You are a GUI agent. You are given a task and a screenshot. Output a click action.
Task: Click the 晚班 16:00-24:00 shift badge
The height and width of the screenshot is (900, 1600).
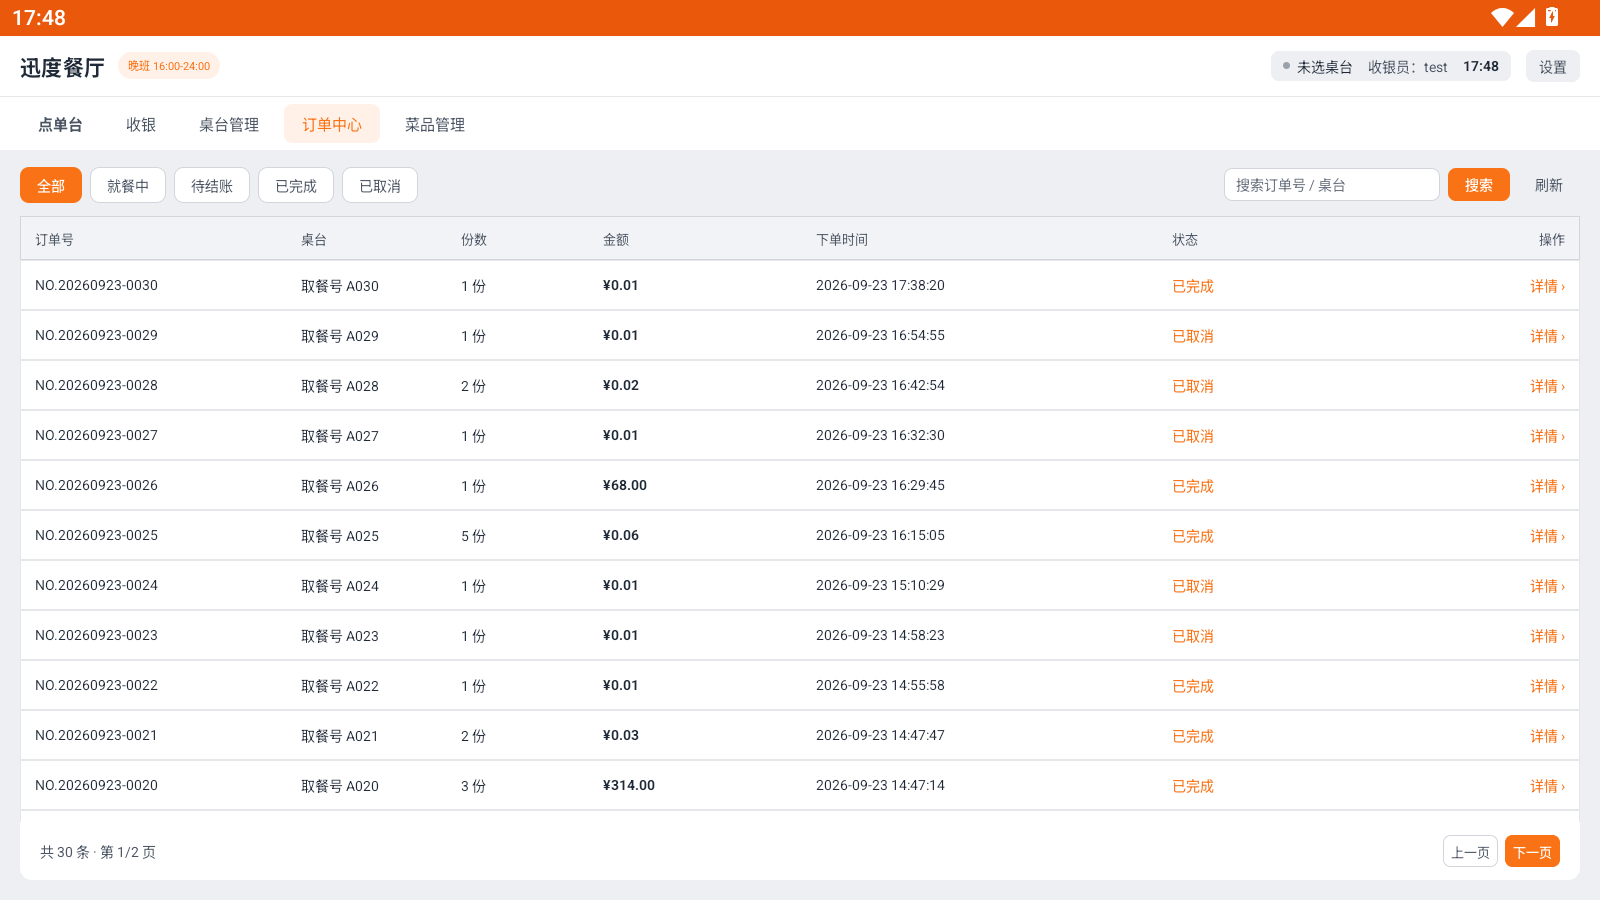pyautogui.click(x=169, y=66)
